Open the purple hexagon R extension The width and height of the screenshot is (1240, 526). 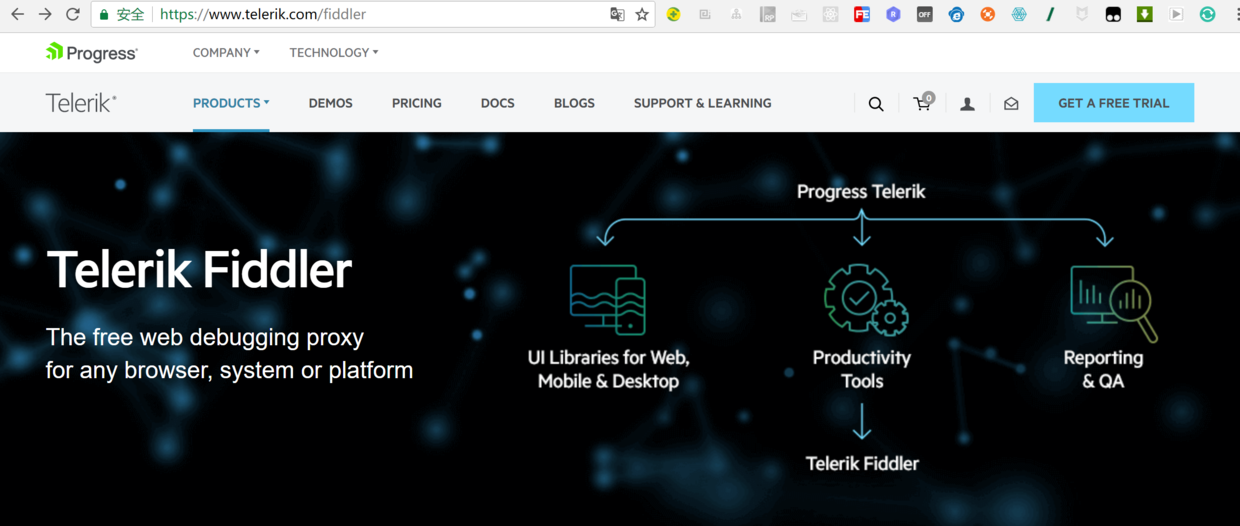tap(893, 14)
